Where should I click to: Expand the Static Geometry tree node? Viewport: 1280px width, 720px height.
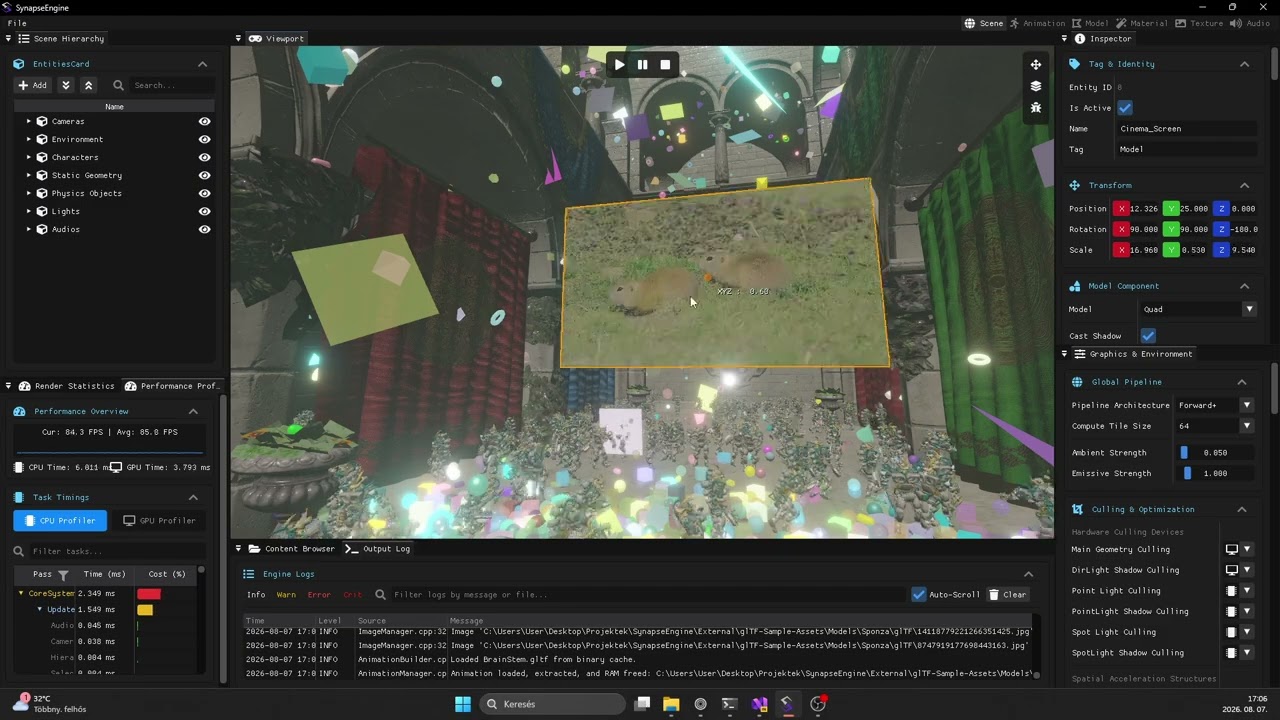(x=28, y=175)
